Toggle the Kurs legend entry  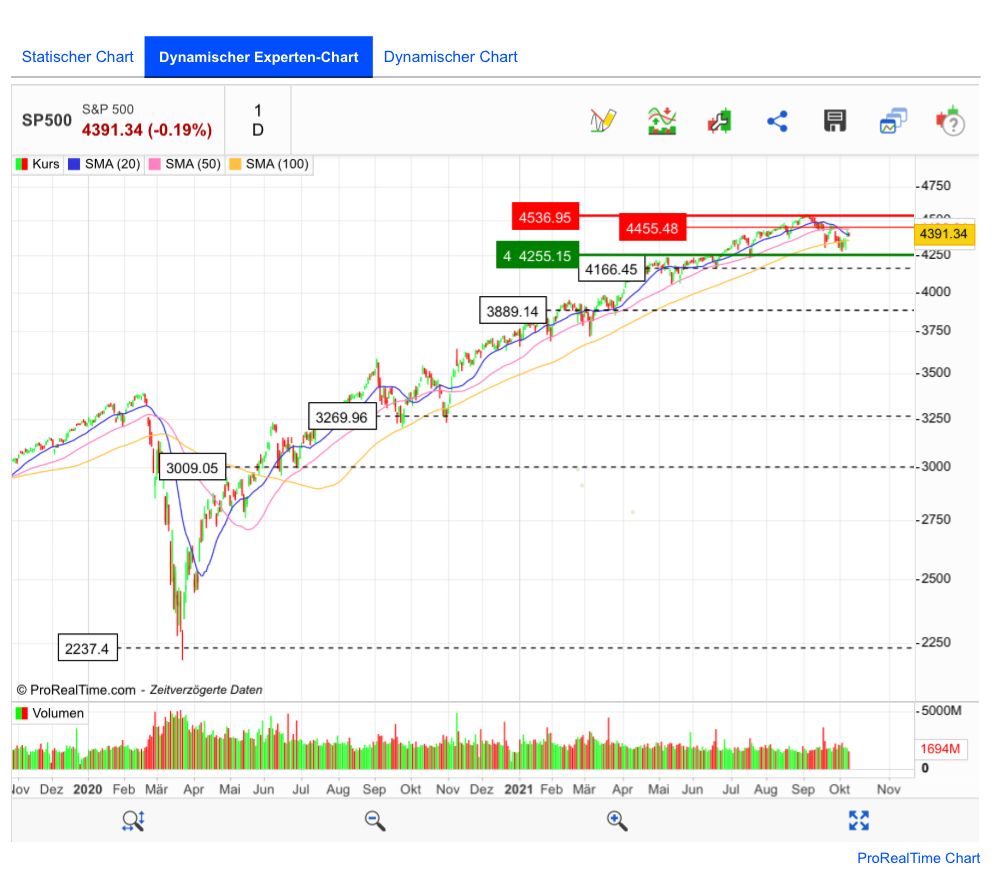[38, 164]
